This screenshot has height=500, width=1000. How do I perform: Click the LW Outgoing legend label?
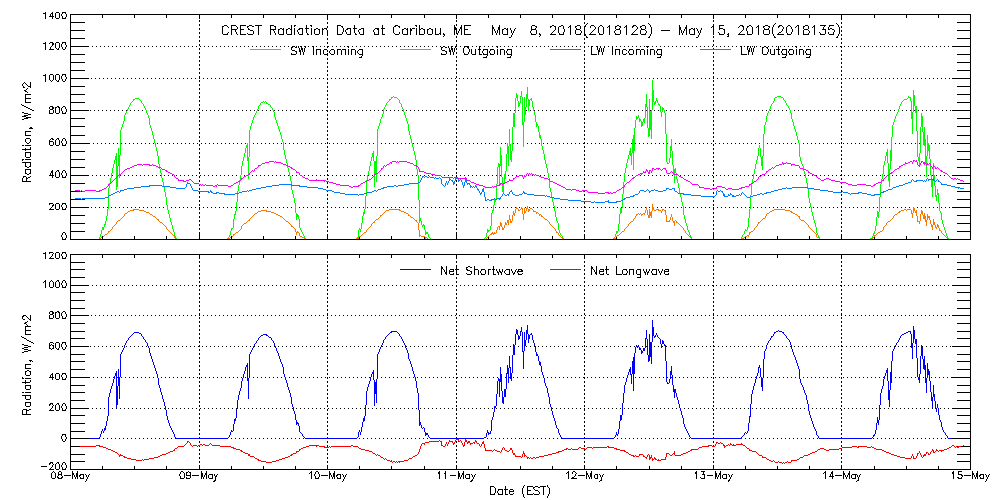click(775, 52)
